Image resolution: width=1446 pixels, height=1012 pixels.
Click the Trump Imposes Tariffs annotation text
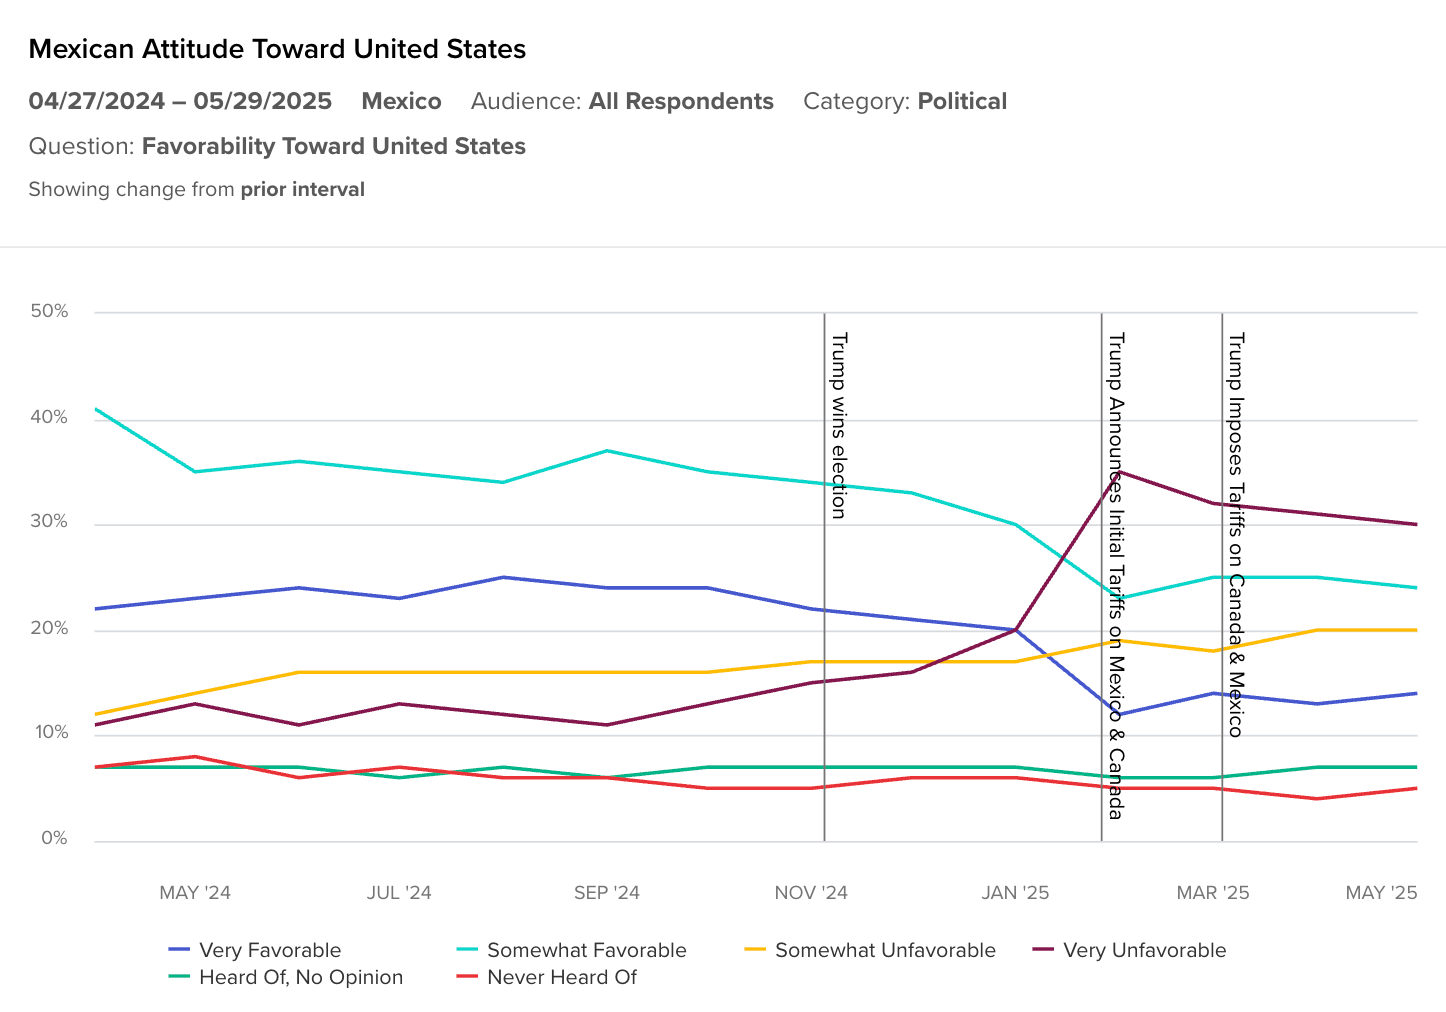click(x=1236, y=535)
